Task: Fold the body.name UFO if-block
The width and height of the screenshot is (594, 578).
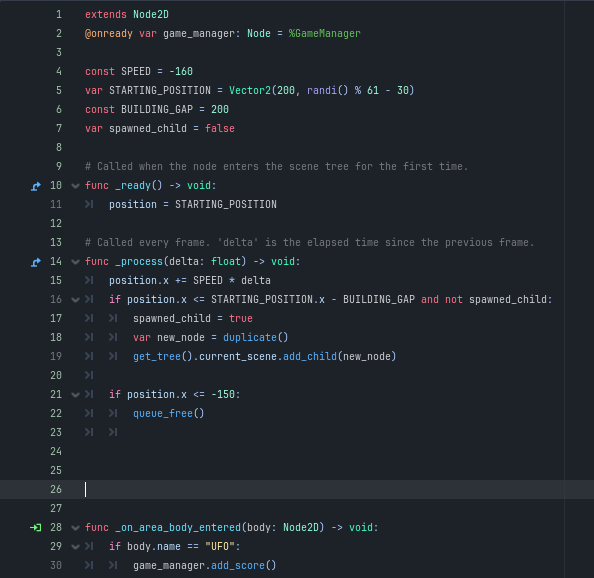Action: (x=75, y=547)
